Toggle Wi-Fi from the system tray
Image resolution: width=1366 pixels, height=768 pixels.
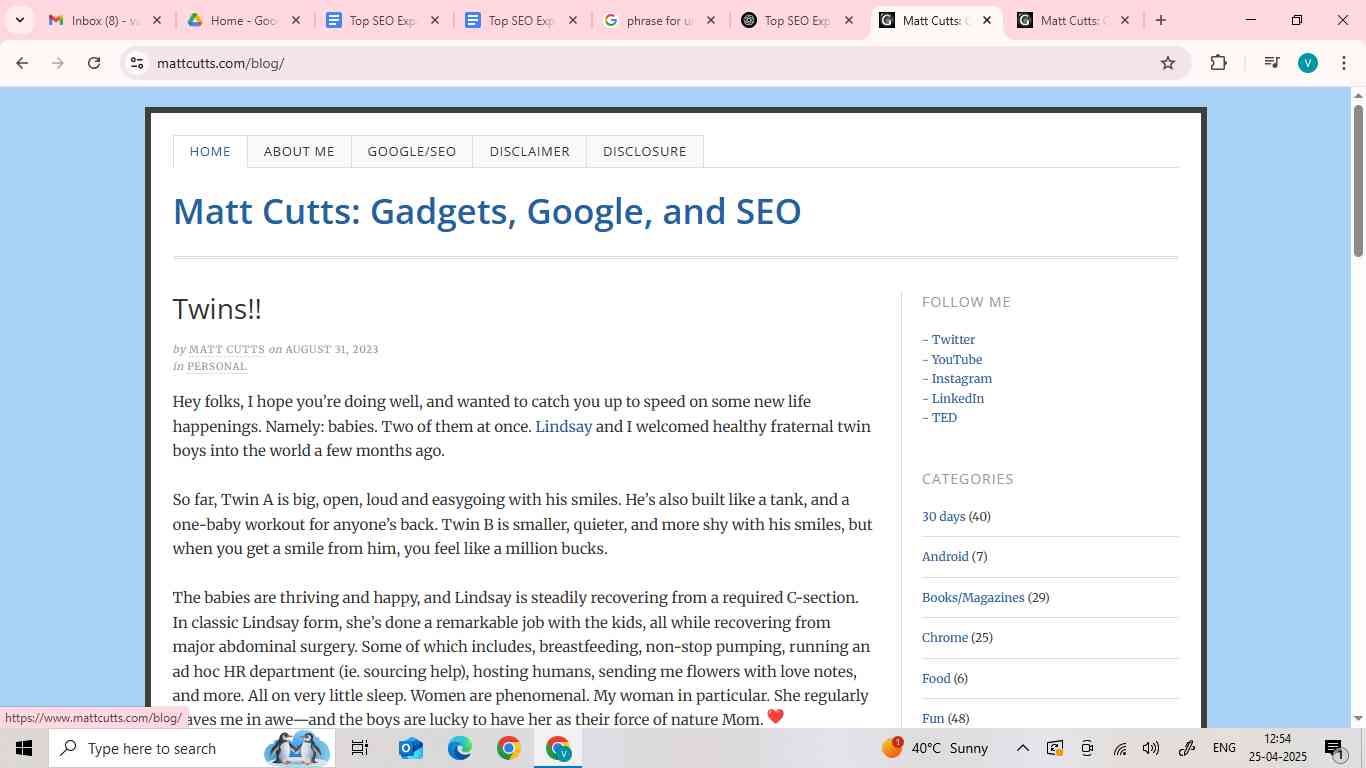tap(1118, 748)
